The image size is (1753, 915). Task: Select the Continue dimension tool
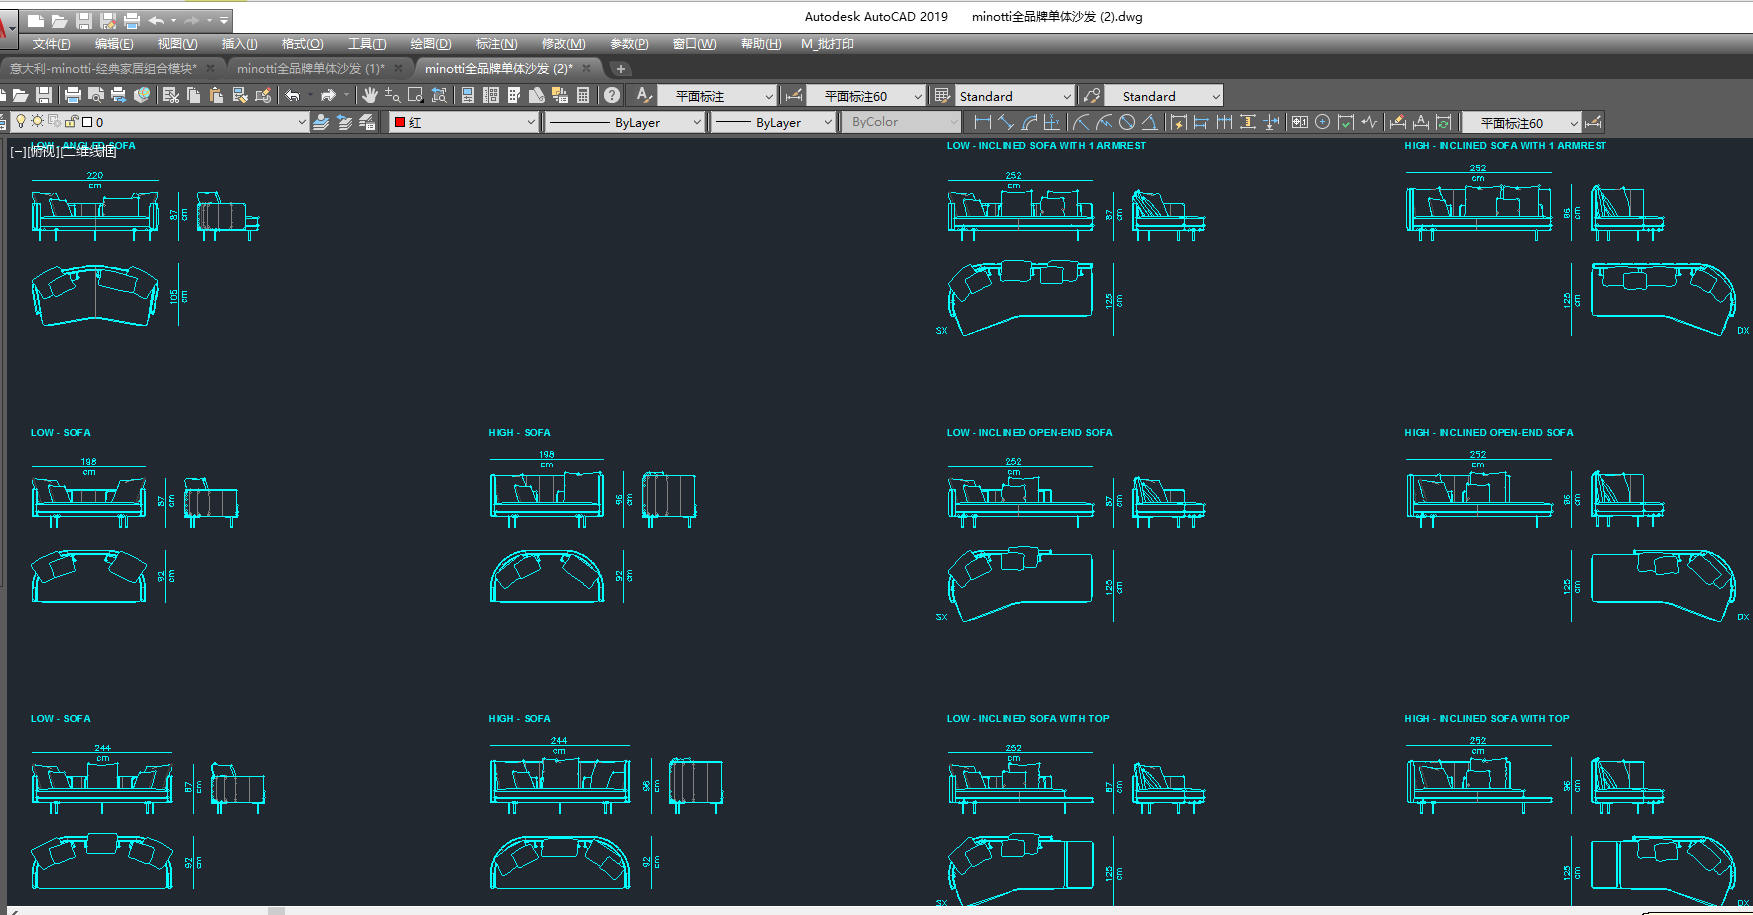pos(1225,122)
